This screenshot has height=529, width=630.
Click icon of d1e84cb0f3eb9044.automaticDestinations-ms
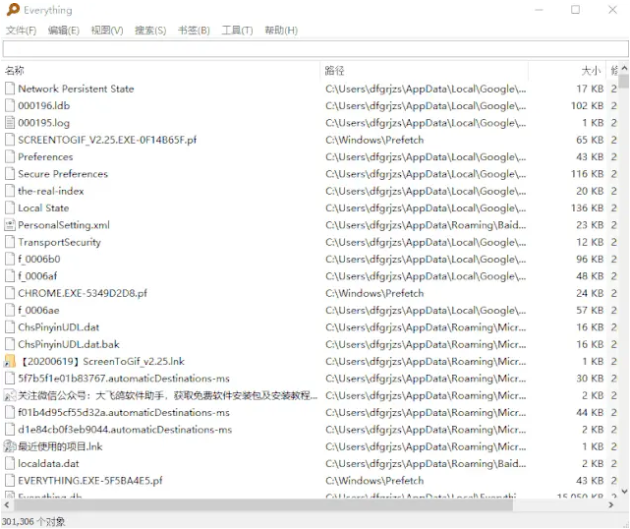click(x=10, y=429)
